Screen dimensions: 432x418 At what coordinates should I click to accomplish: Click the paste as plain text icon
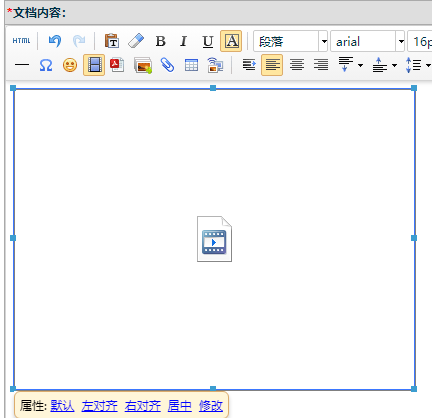tap(112, 41)
